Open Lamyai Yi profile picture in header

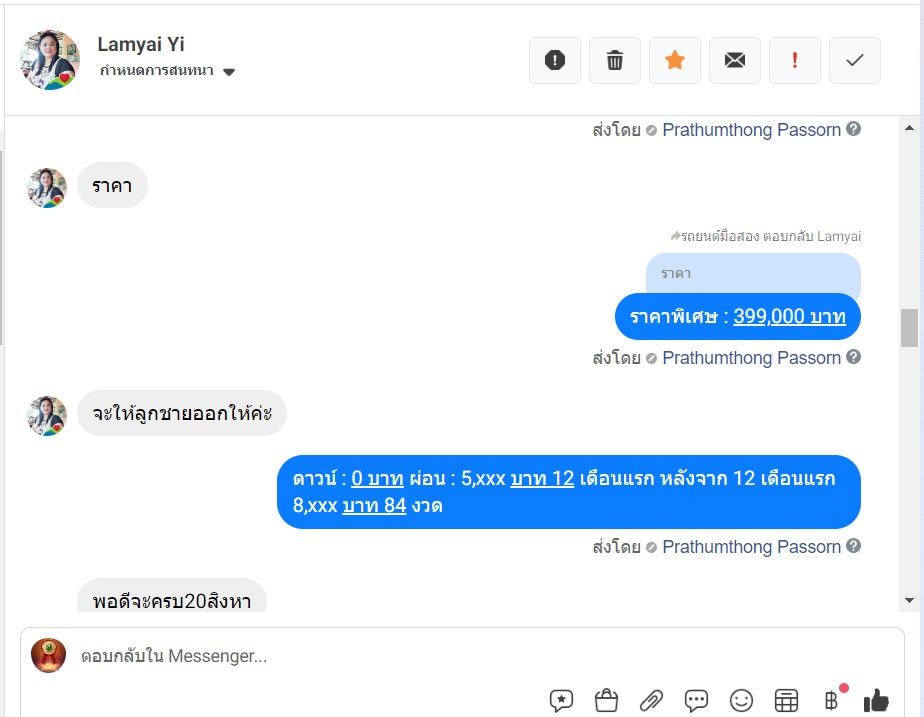[50, 60]
